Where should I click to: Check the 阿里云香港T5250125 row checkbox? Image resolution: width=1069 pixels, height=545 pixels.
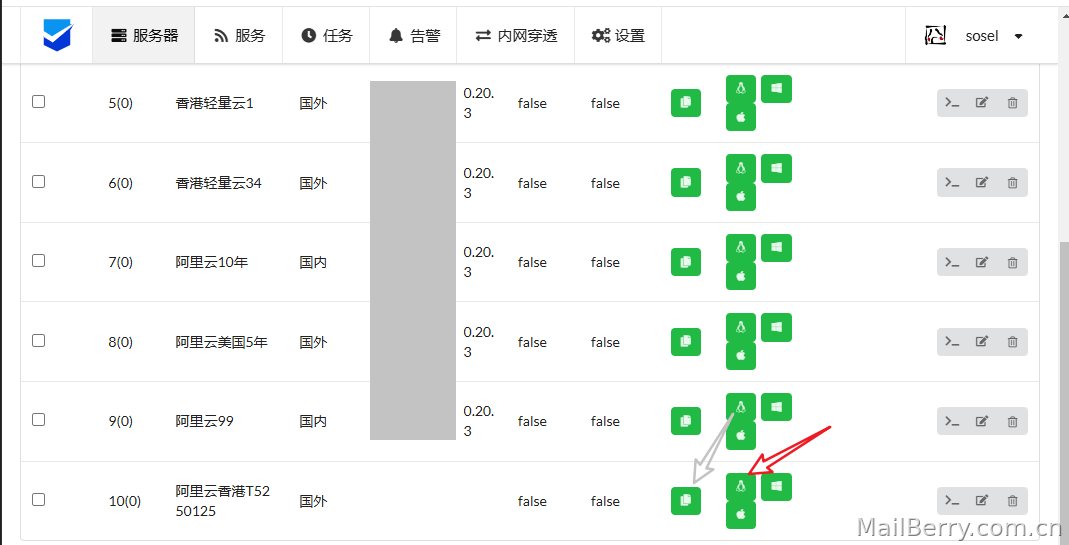tap(39, 499)
